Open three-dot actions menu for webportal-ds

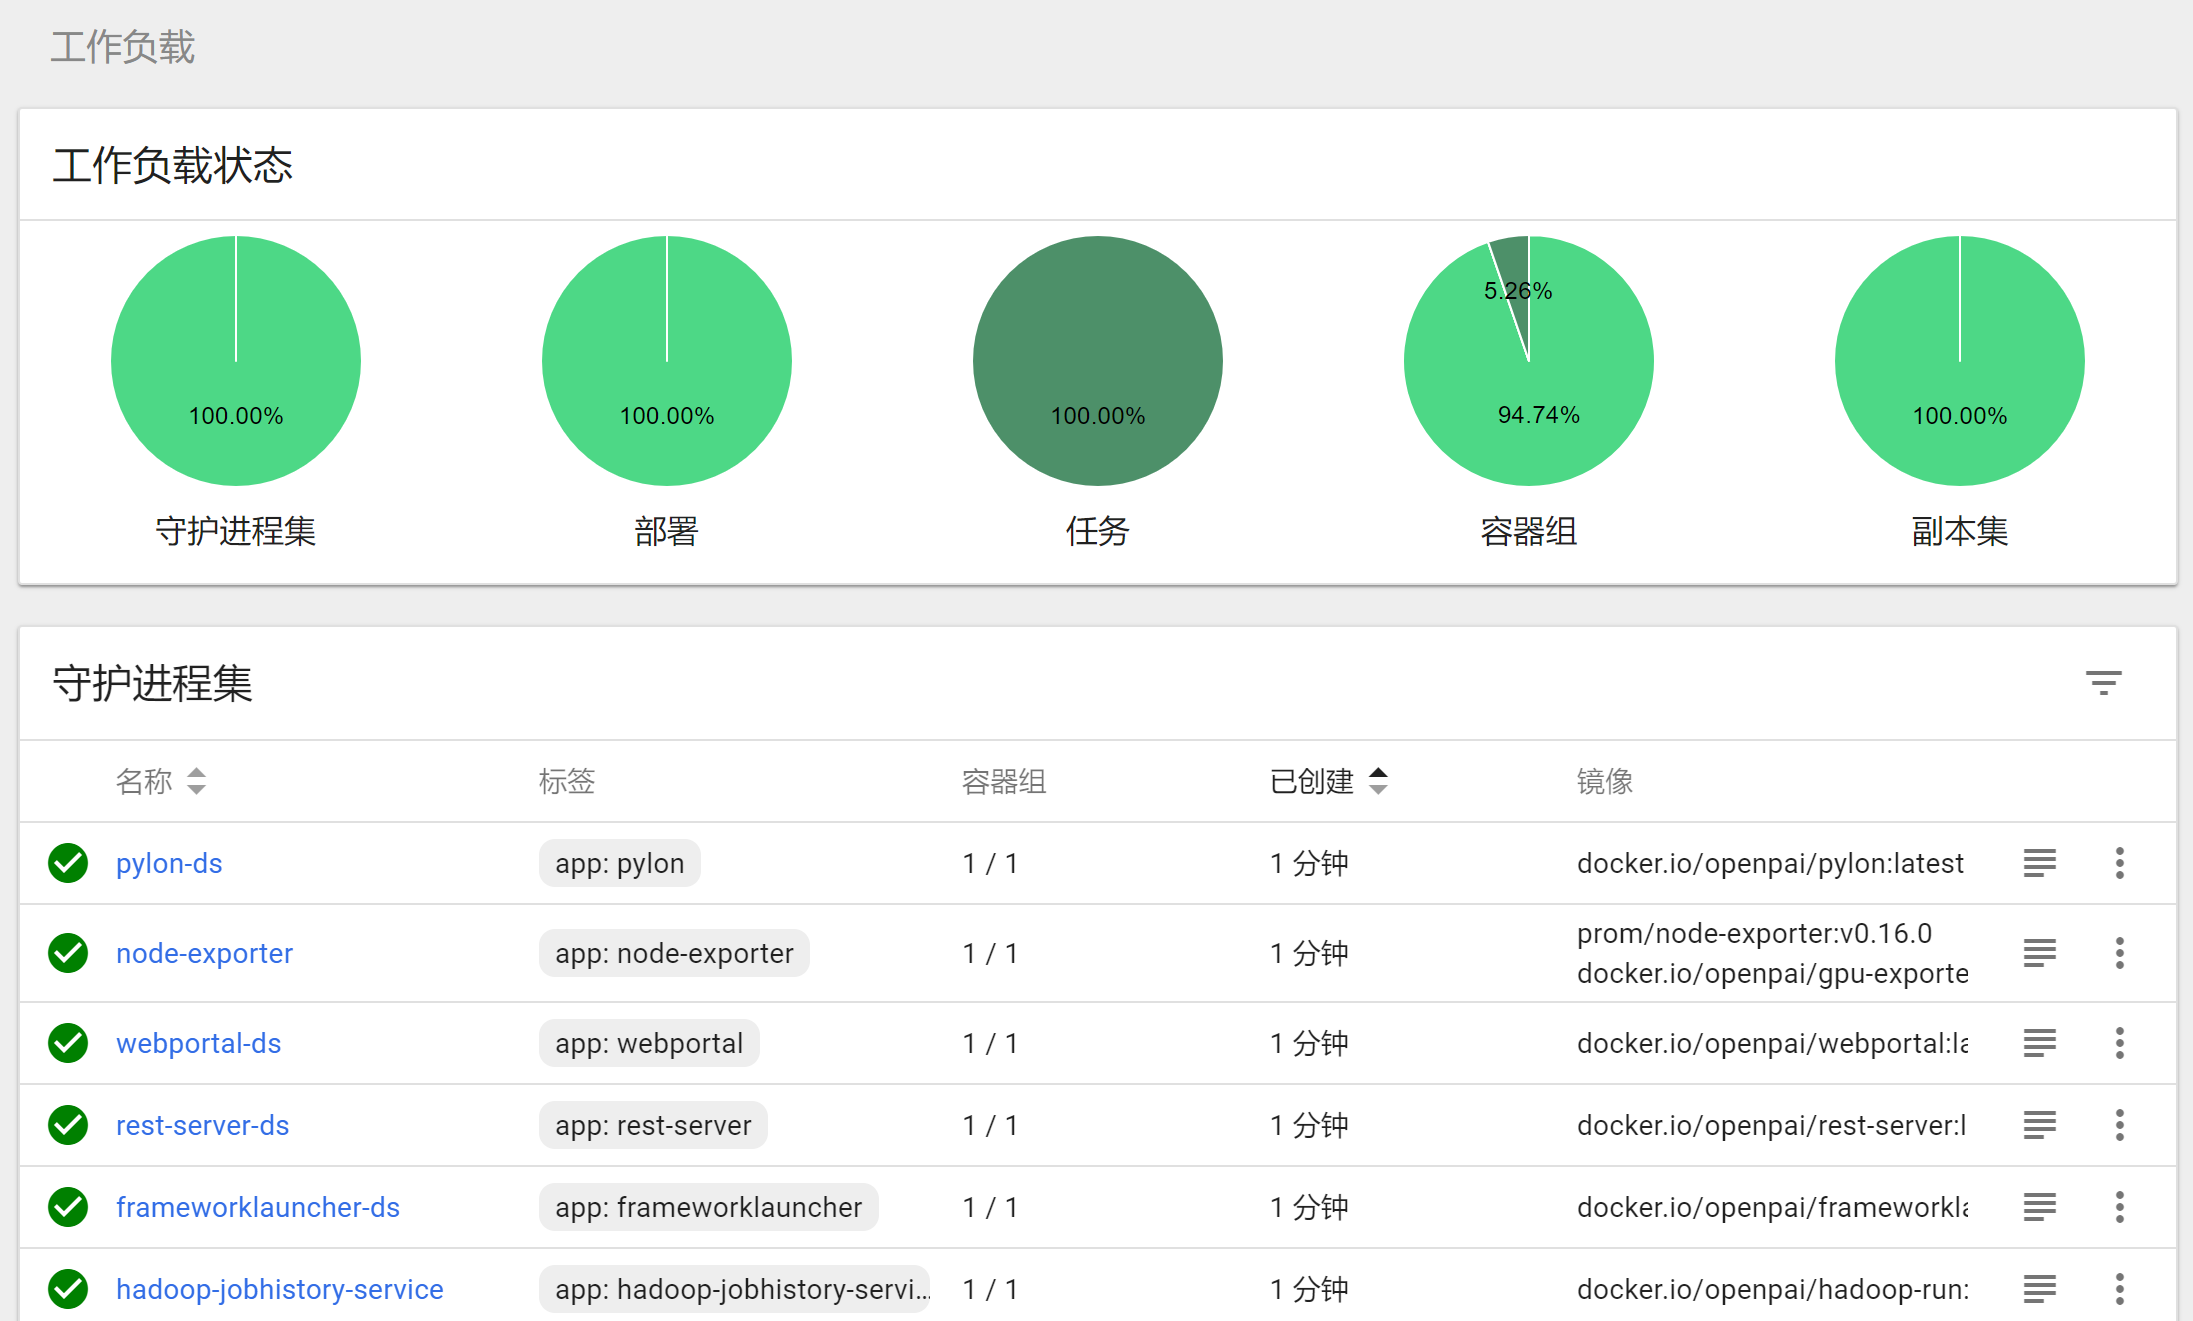point(2119,1043)
